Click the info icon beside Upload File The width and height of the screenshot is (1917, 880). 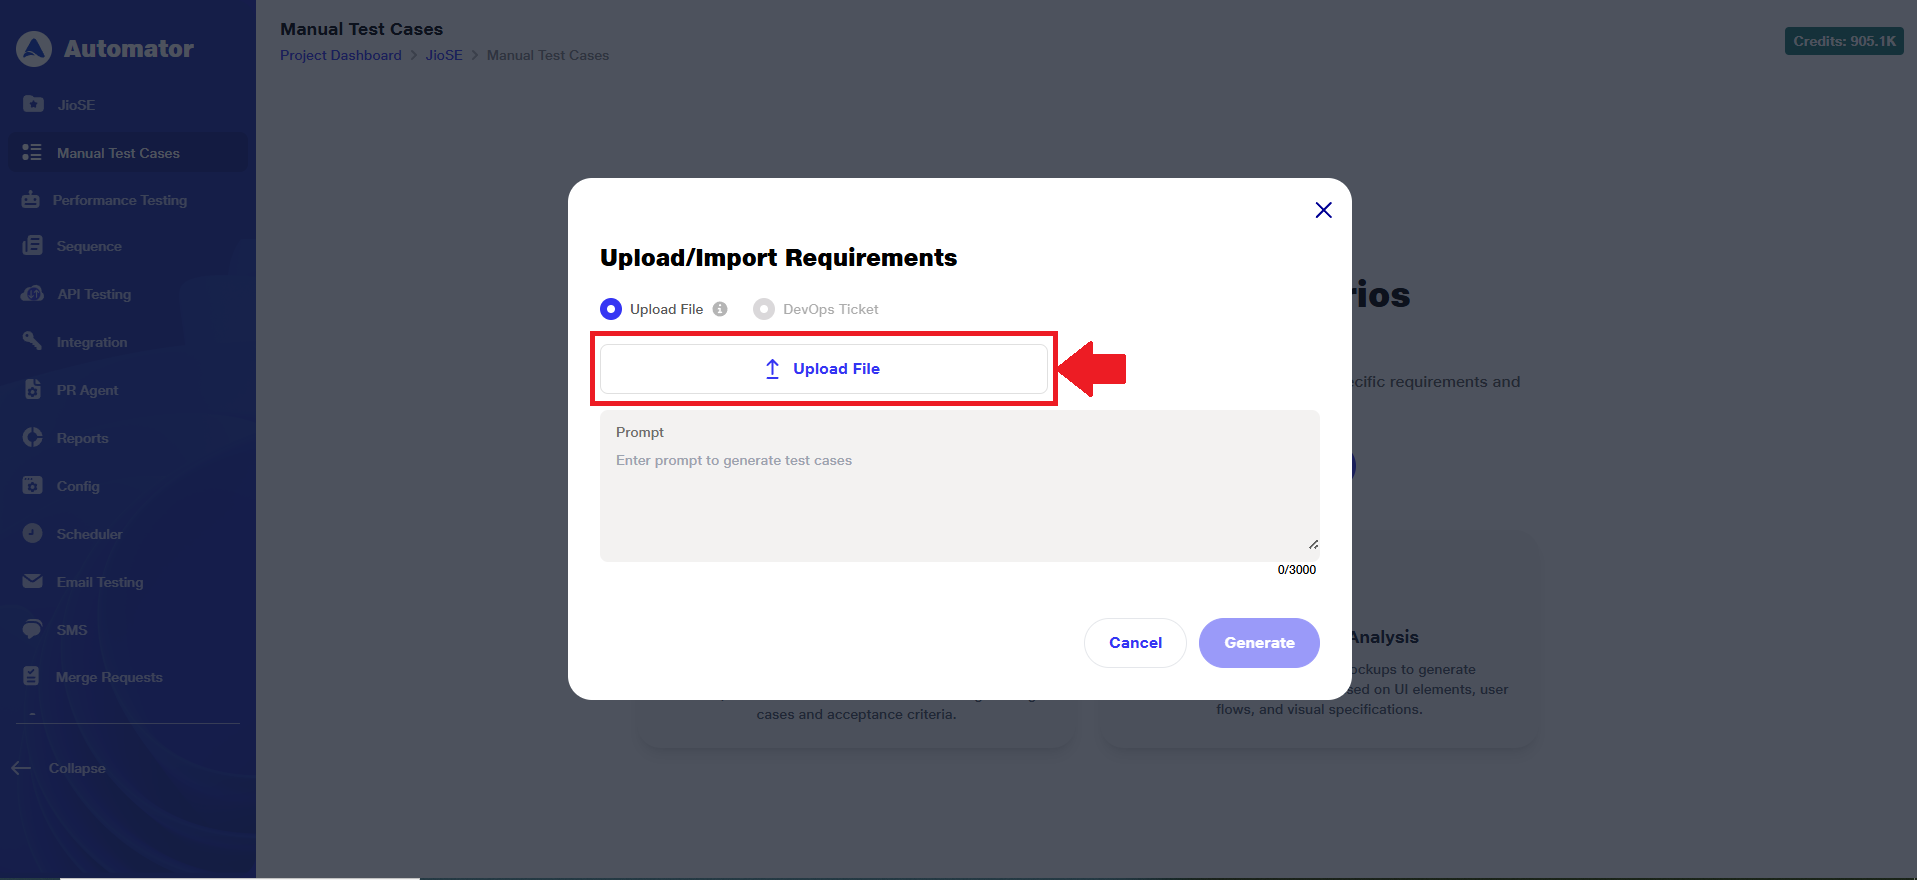coord(720,309)
